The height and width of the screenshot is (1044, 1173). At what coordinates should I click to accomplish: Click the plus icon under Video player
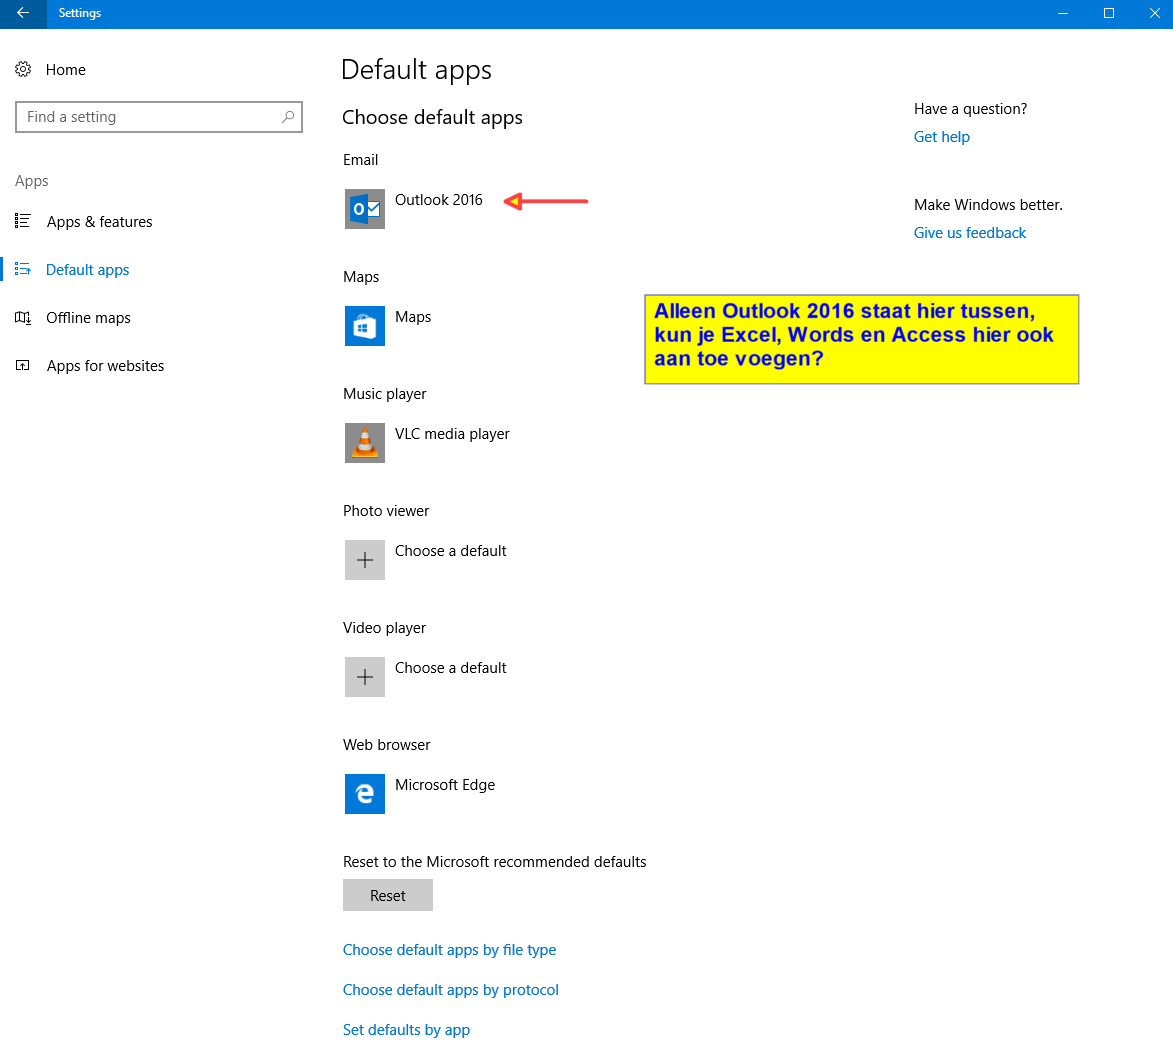[x=365, y=677]
